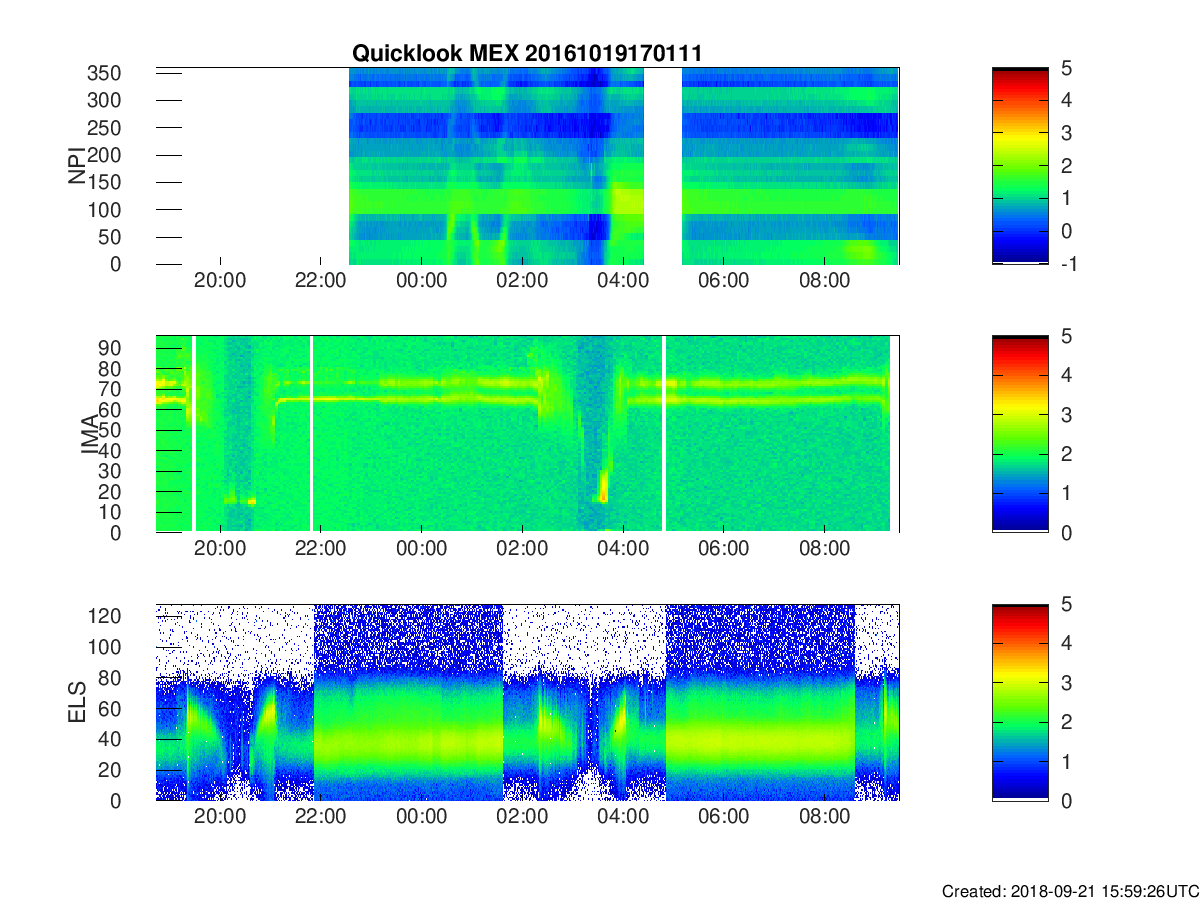Click the 0 label on IMA colorbar

(1067, 532)
